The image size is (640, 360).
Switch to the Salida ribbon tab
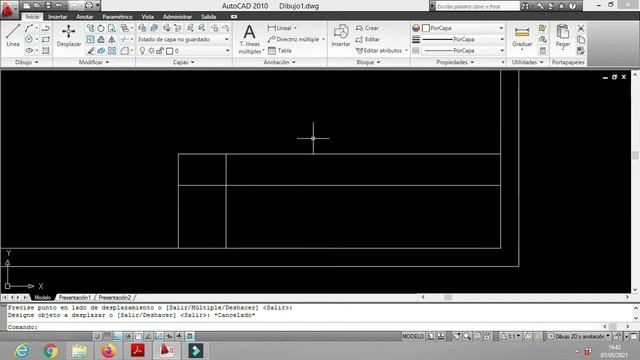pos(209,17)
